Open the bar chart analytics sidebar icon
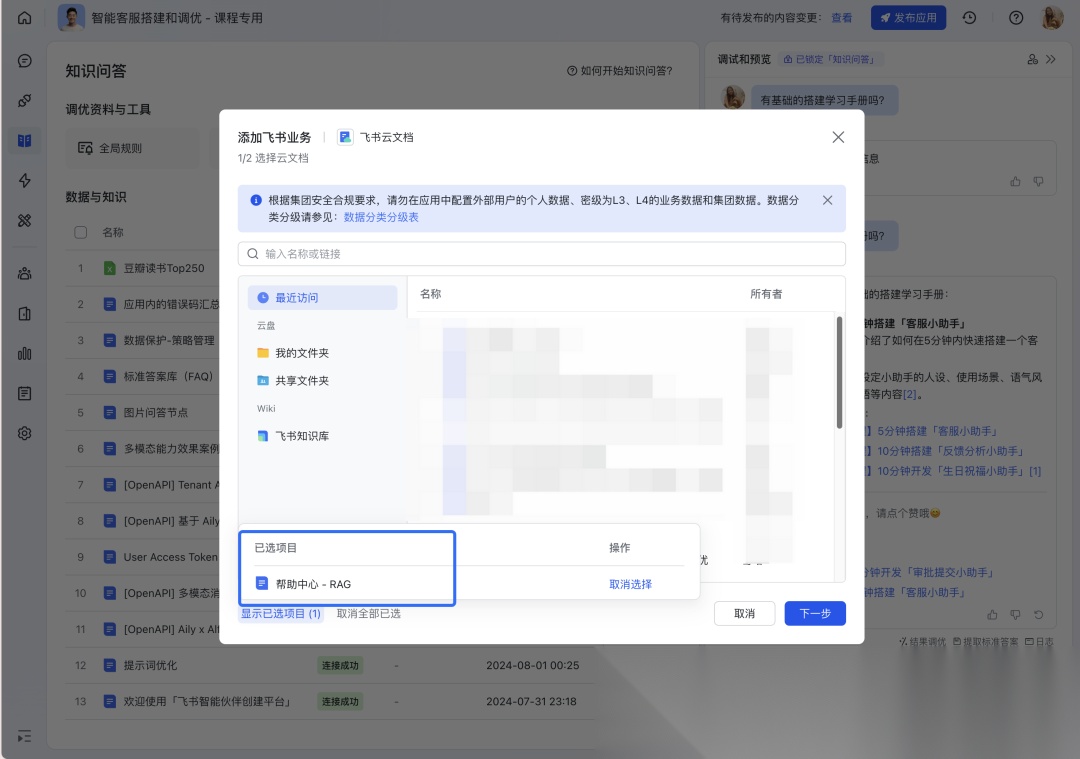Viewport: 1080px width, 759px height. 25,353
